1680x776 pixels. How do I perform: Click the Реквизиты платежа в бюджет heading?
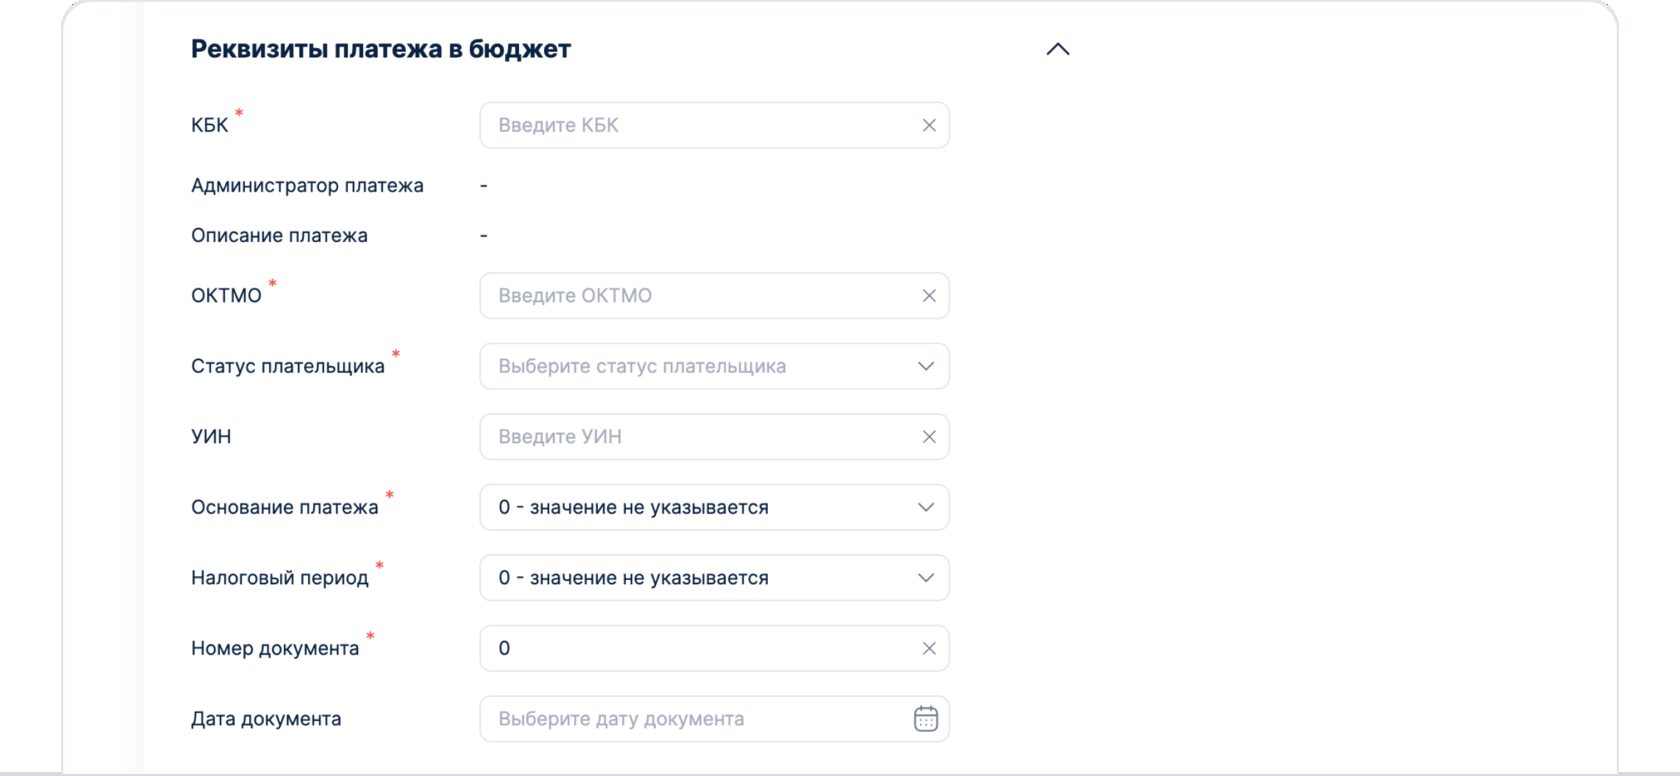pyautogui.click(x=380, y=49)
